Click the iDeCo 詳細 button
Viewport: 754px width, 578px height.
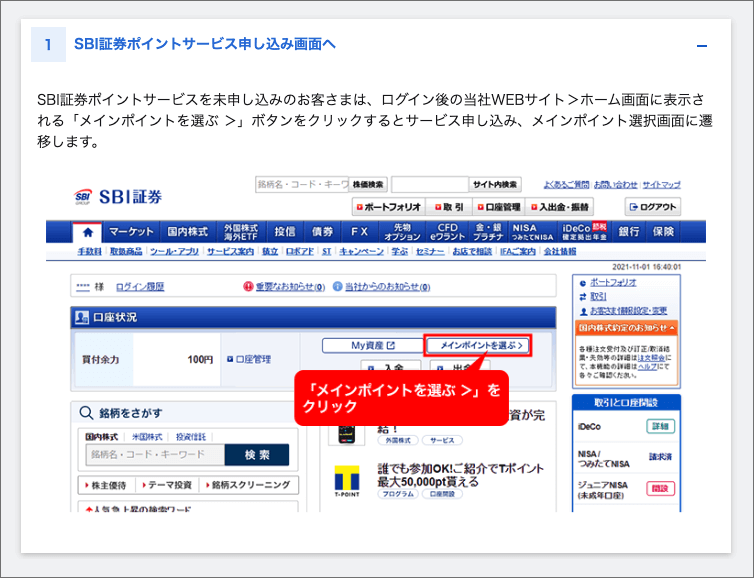point(660,427)
